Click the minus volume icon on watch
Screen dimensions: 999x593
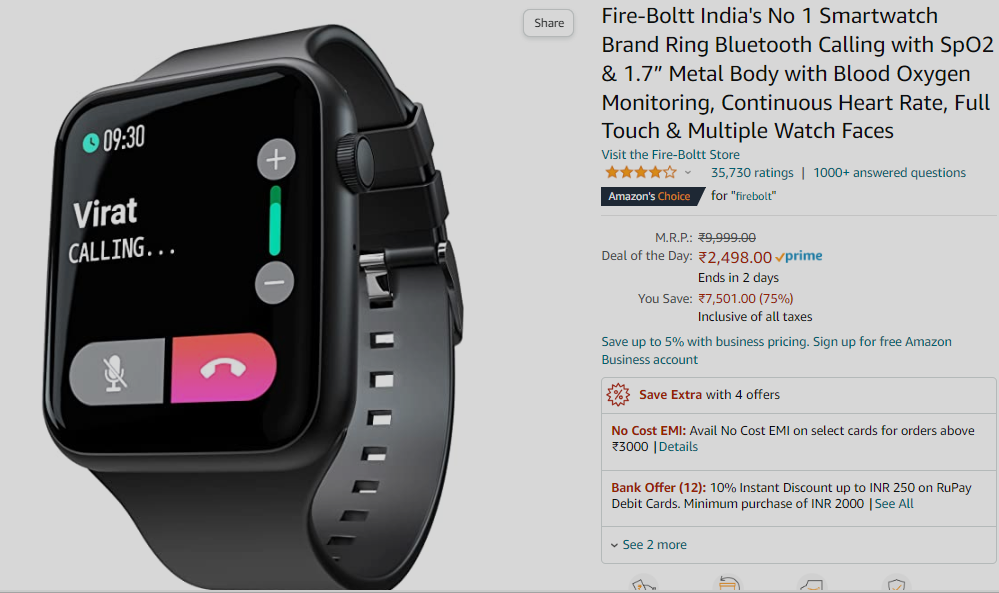[275, 282]
